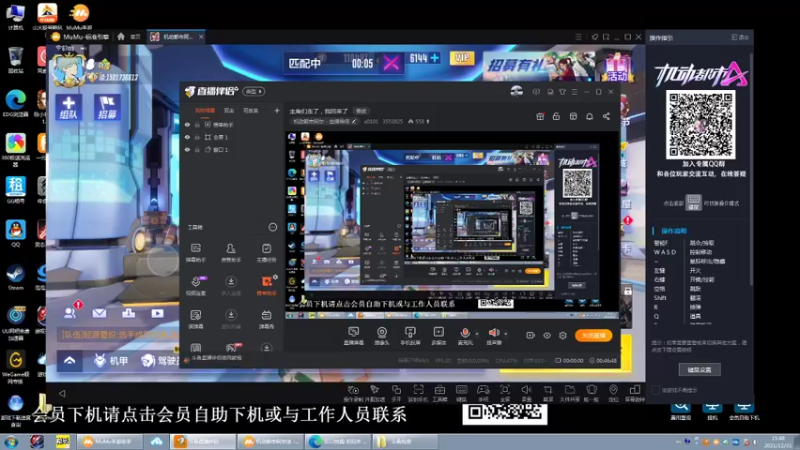Open MuMu title bar menu icon
The image size is (800, 450).
pos(578,37)
